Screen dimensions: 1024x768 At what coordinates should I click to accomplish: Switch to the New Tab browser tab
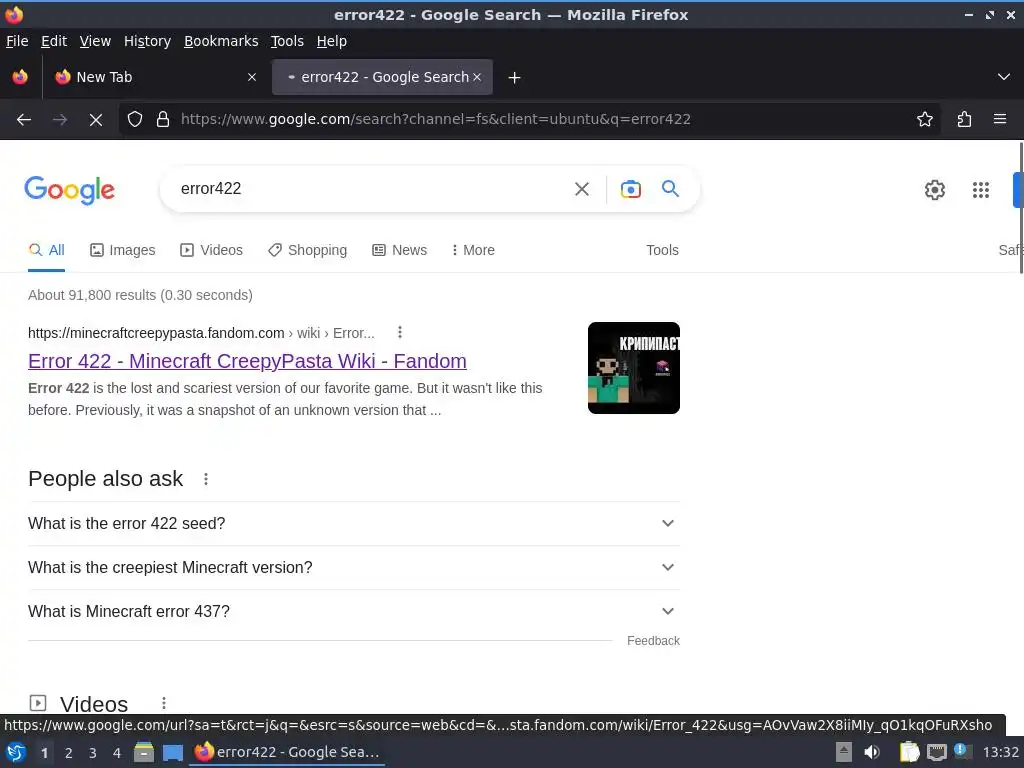click(153, 77)
